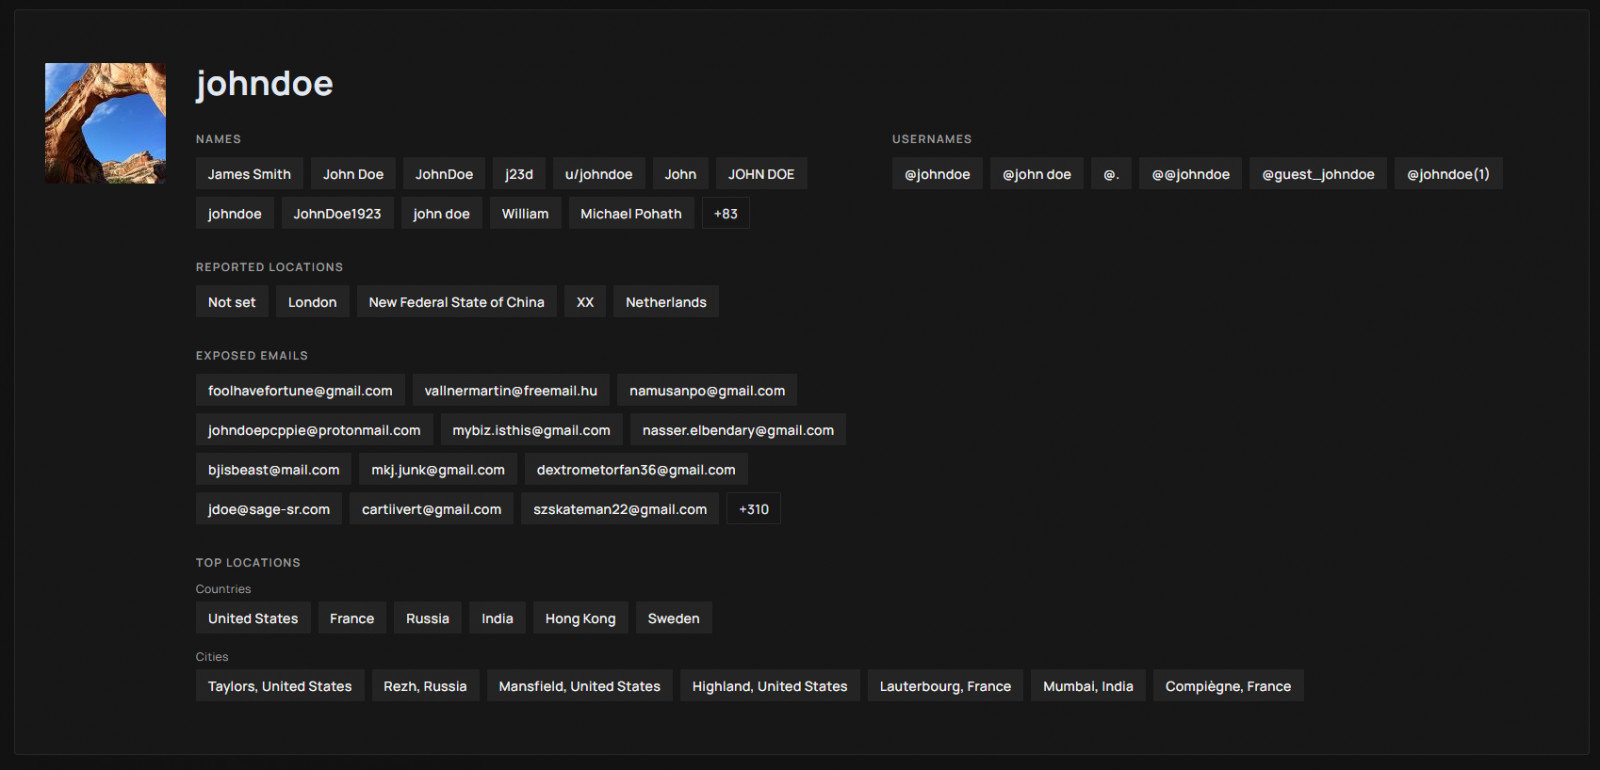This screenshot has width=1600, height=770.
Task: Click the johndoepcppie@protonmail.com email
Action: point(314,430)
